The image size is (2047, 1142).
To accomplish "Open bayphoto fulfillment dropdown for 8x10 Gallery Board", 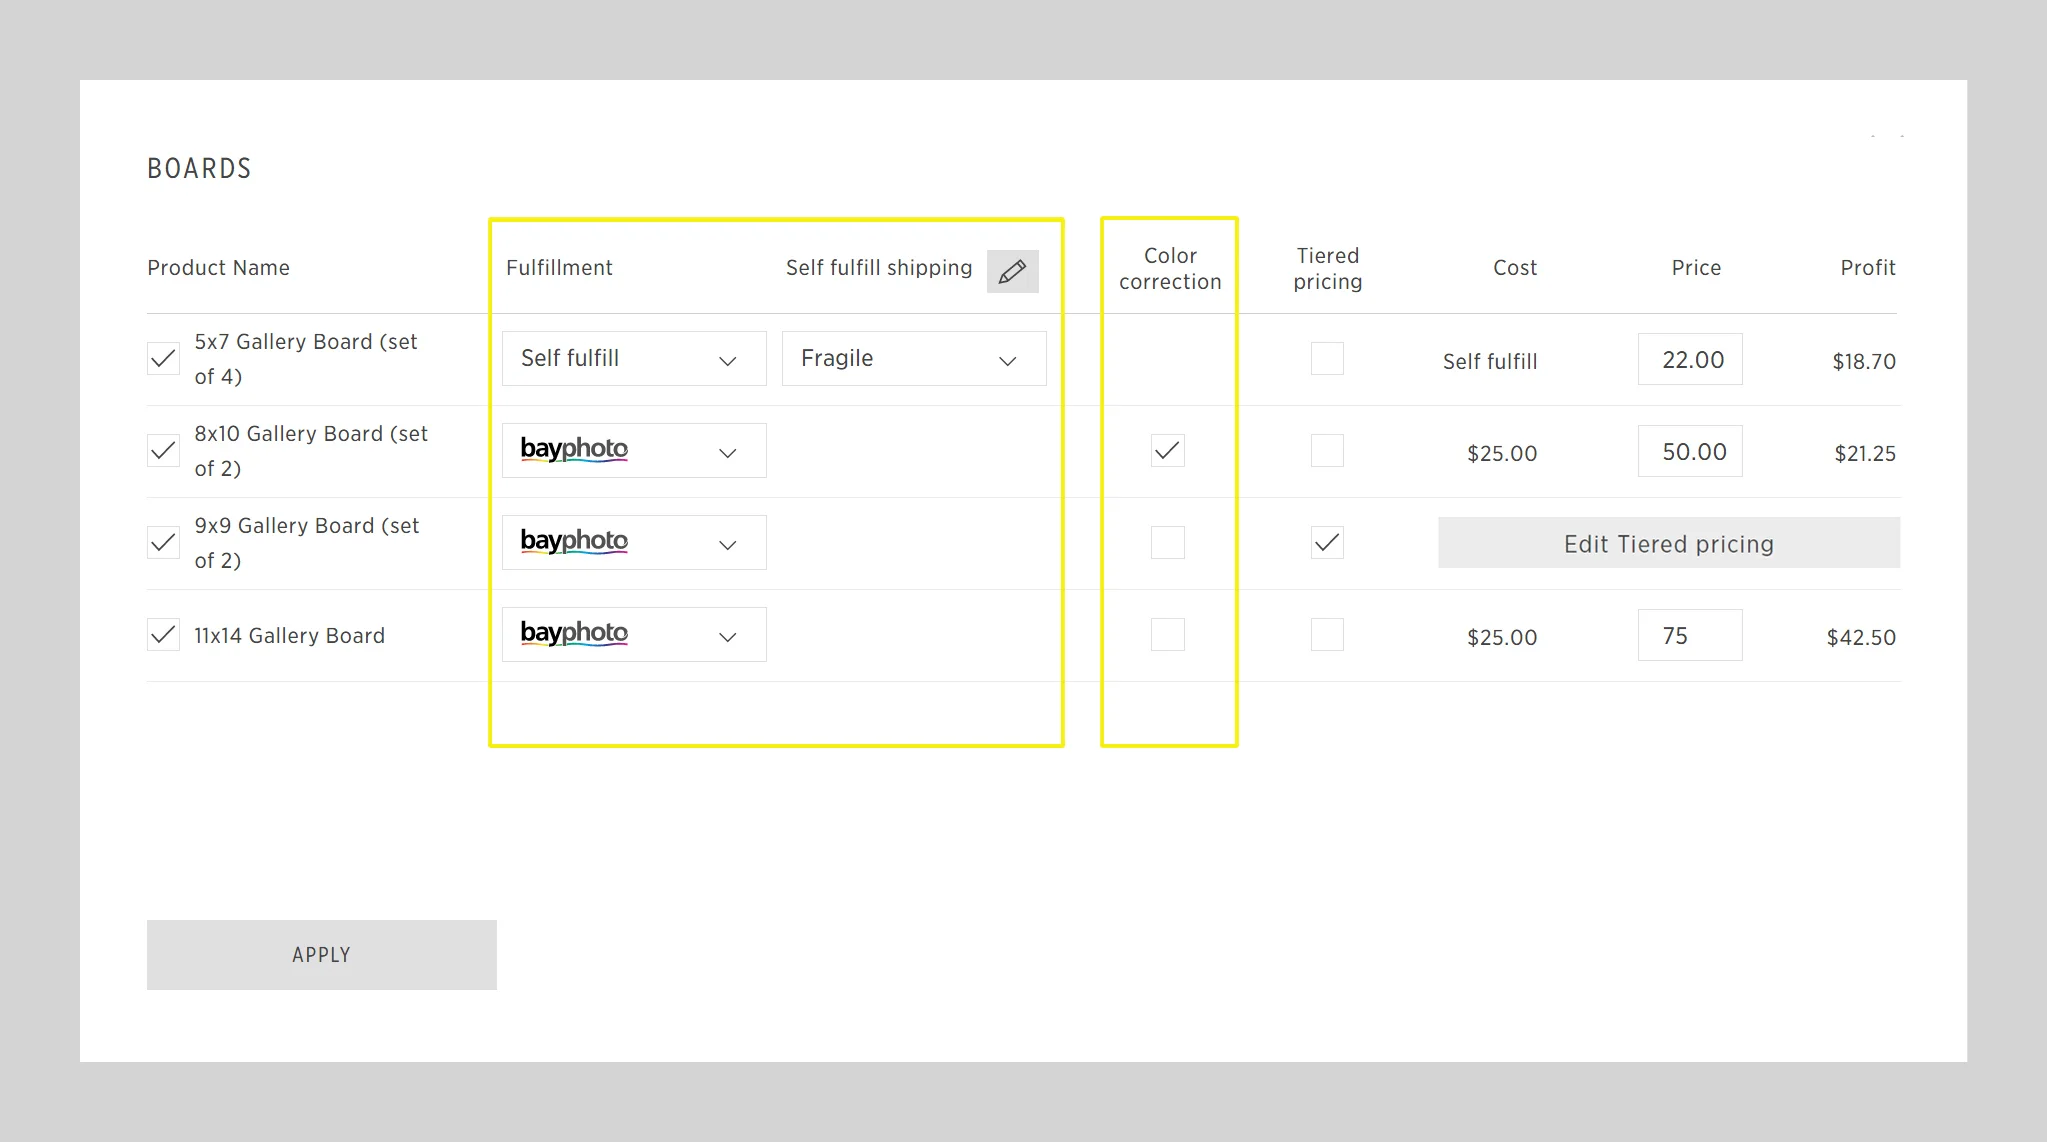I will 634,450.
